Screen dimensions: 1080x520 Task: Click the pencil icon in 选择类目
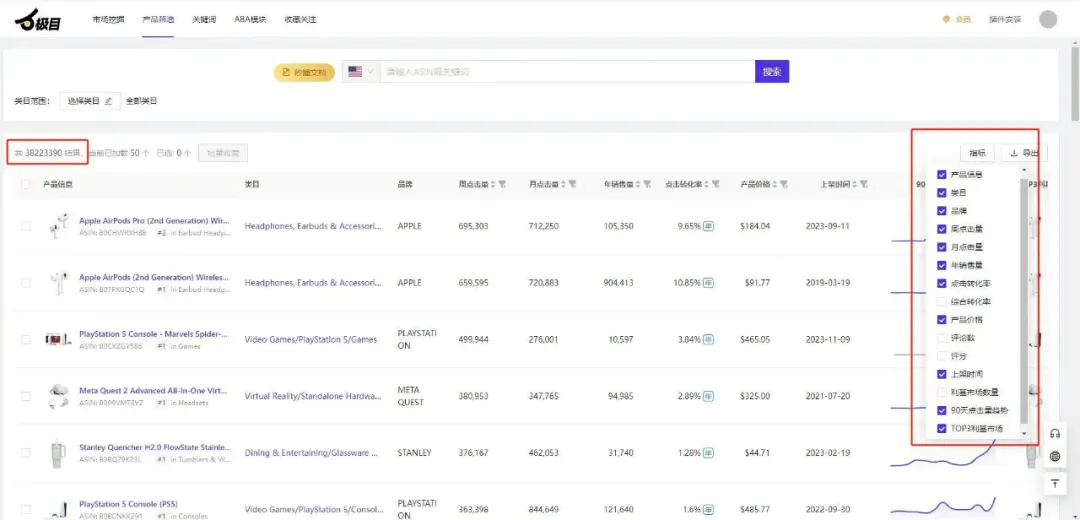pyautogui.click(x=108, y=101)
